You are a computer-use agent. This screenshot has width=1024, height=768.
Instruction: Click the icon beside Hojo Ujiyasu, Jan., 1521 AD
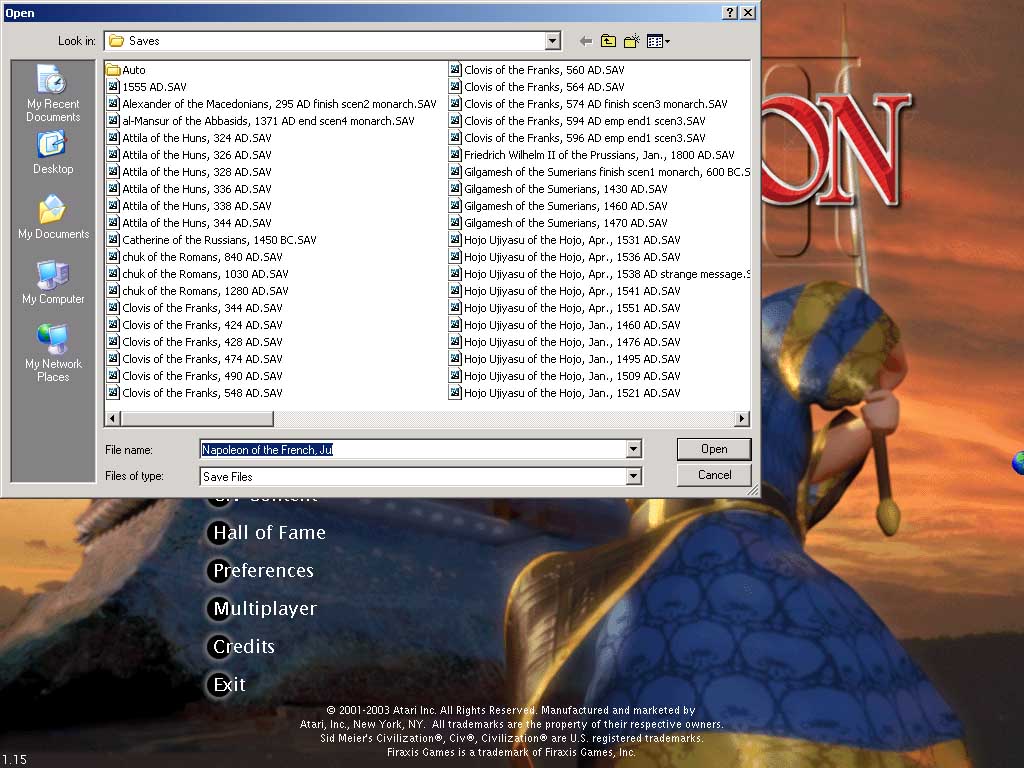click(455, 392)
